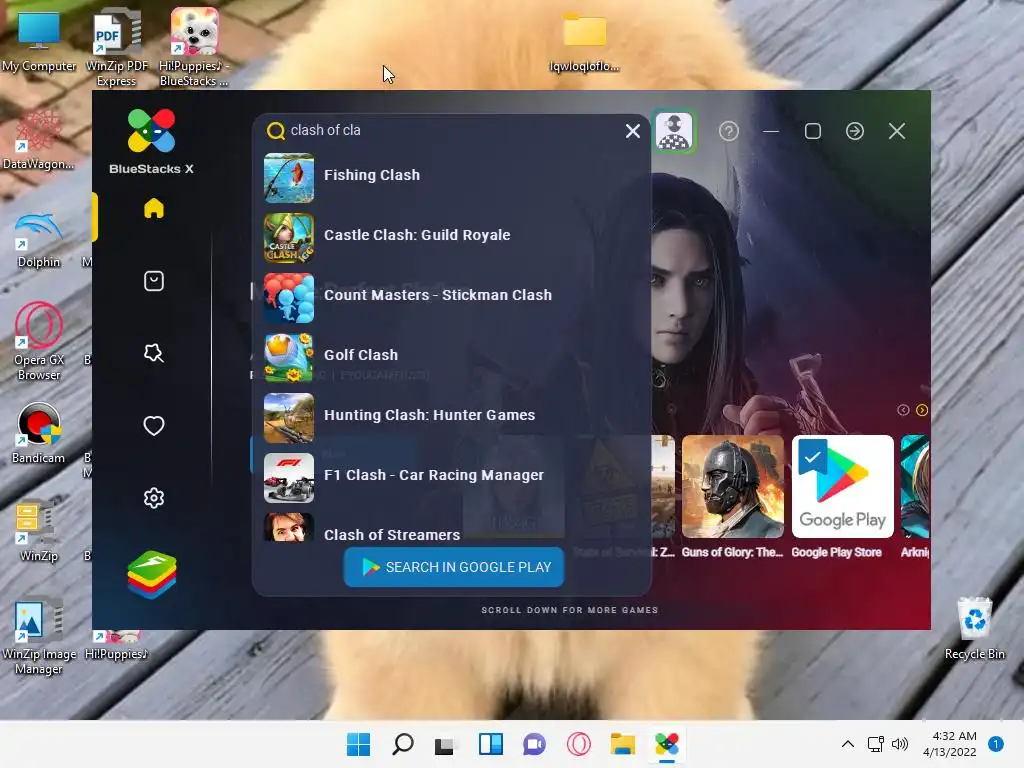Click Castle Clash game icon
1024x768 pixels.
(289, 238)
